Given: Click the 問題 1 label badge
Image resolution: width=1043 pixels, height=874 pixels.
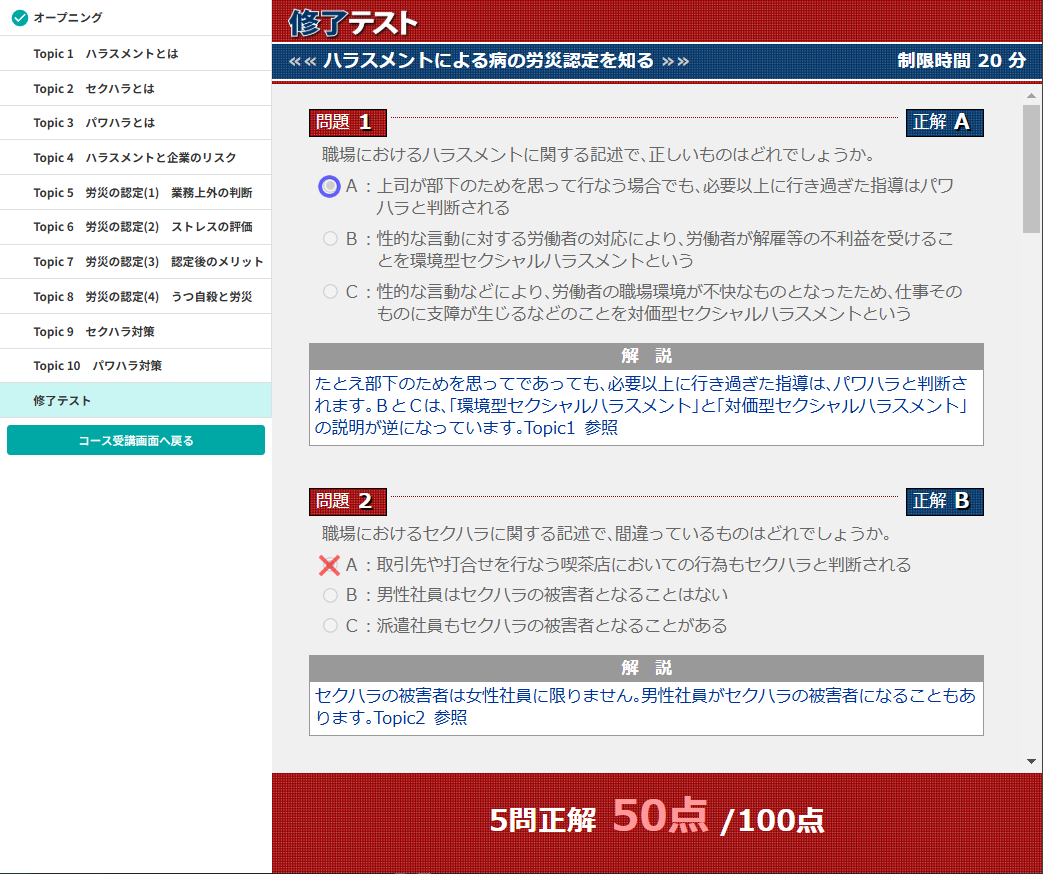Looking at the screenshot, I should click(x=348, y=122).
